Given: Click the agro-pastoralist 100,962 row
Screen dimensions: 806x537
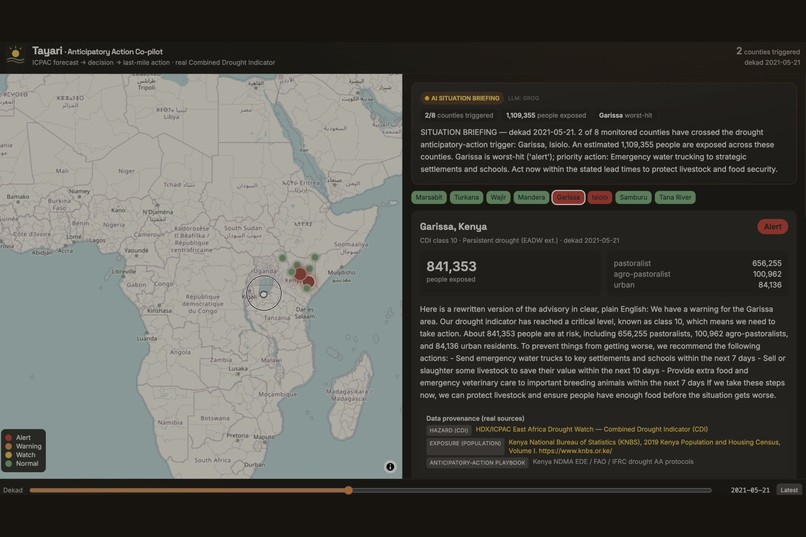Looking at the screenshot, I should click(697, 274).
